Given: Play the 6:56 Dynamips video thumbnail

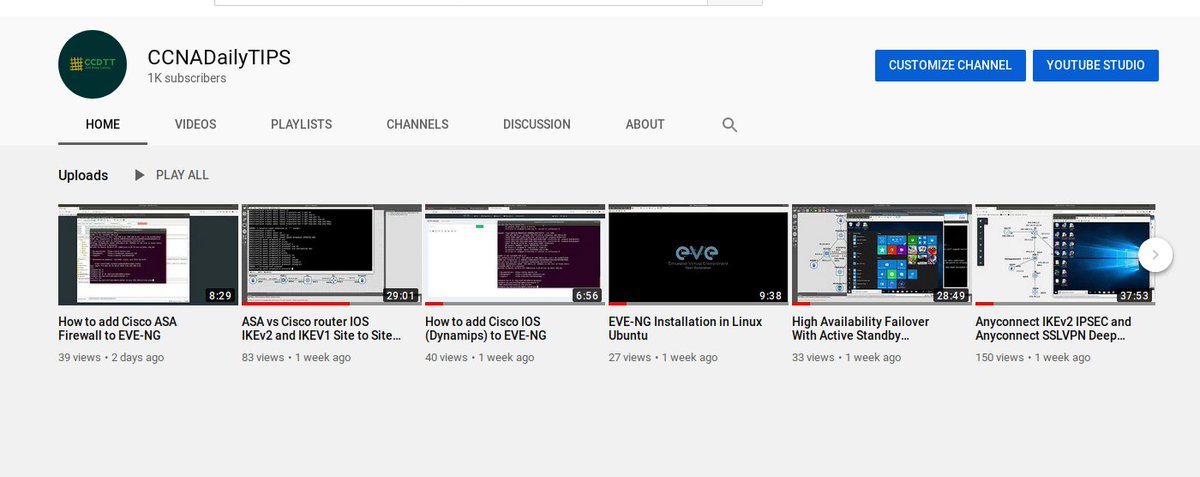Looking at the screenshot, I should pyautogui.click(x=515, y=254).
